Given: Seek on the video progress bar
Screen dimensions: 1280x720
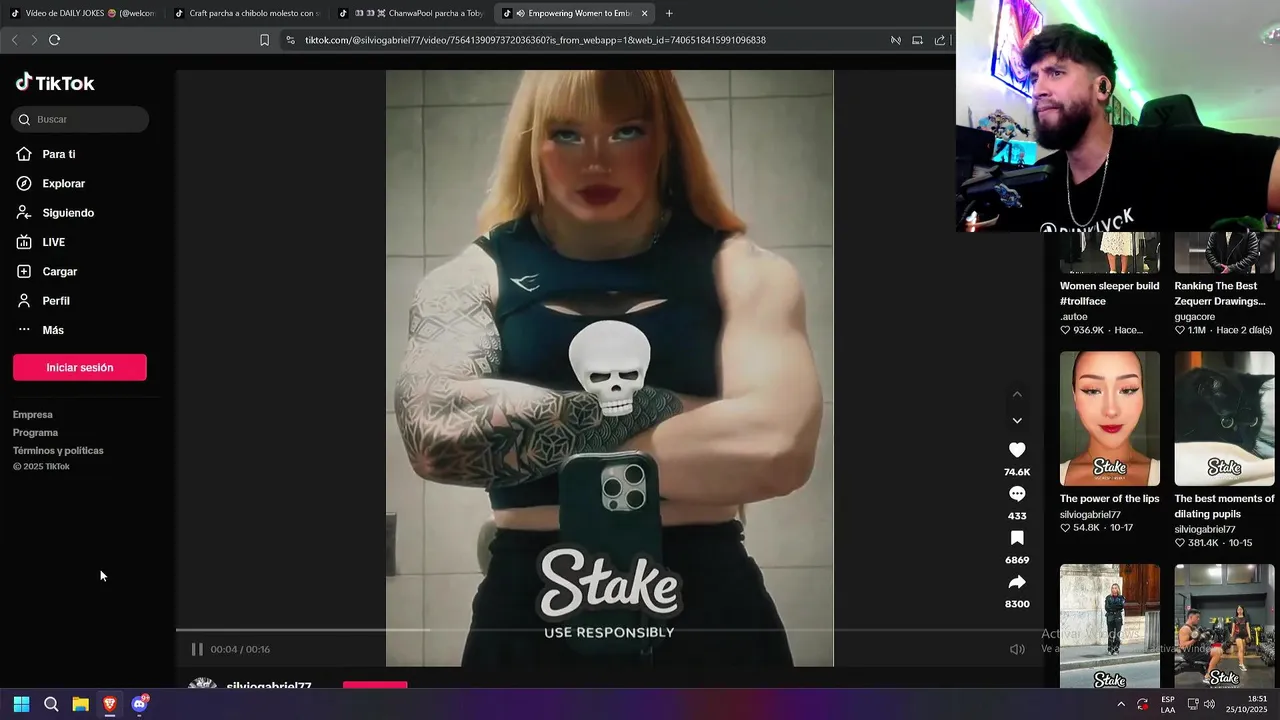Looking at the screenshot, I should pos(610,630).
